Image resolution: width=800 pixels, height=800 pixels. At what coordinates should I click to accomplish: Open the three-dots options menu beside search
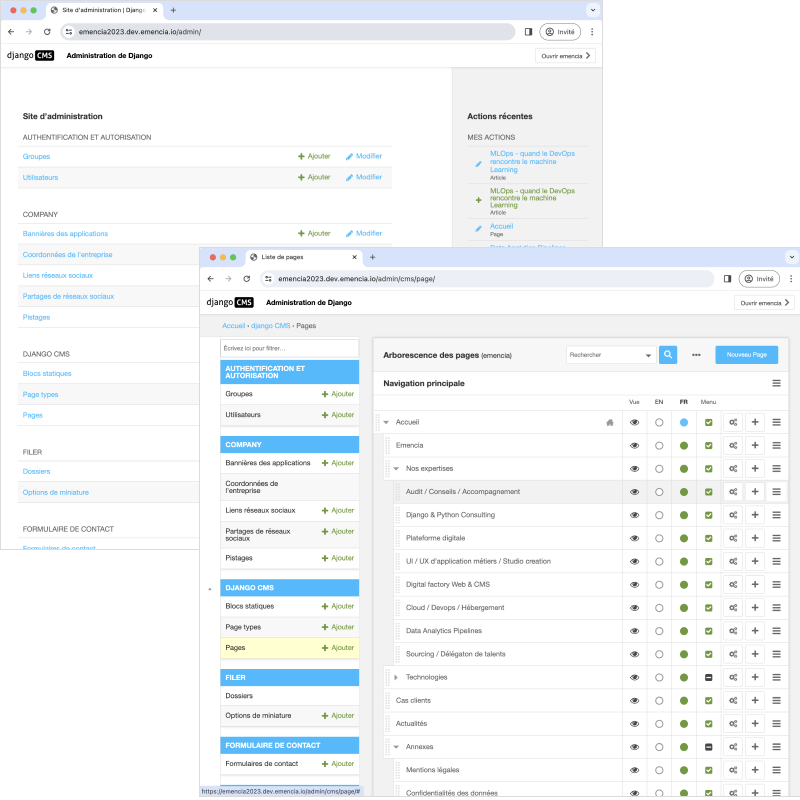pos(696,354)
